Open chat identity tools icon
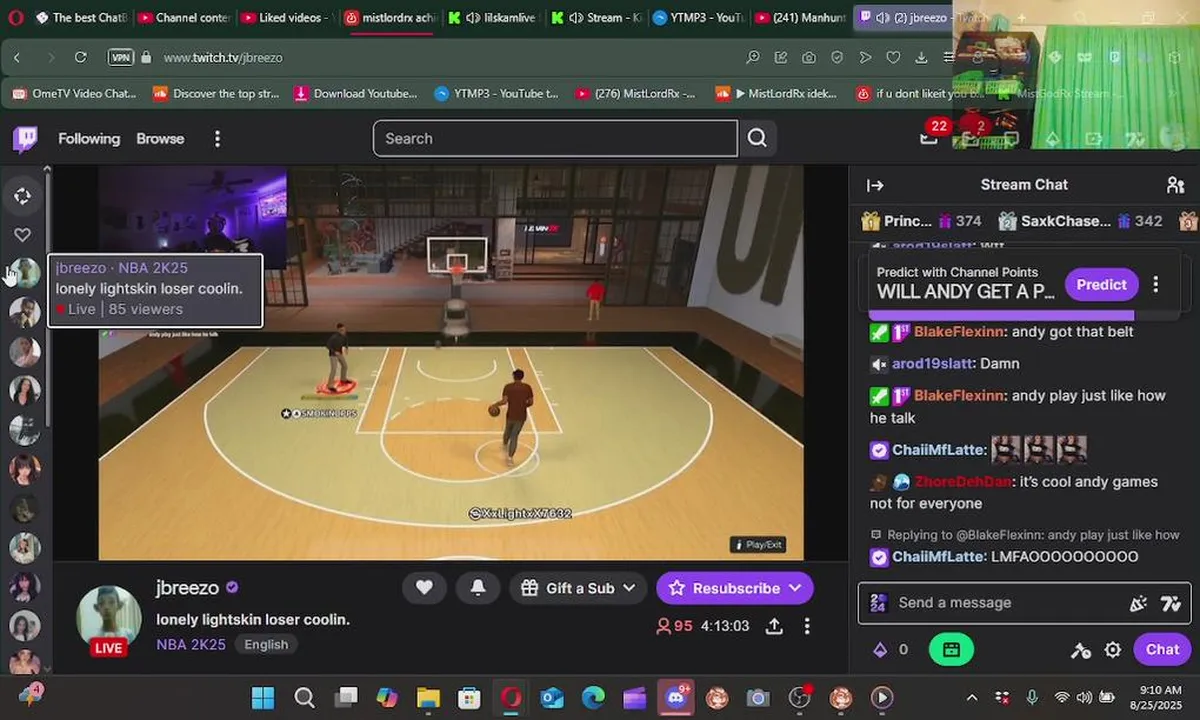 click(x=1081, y=650)
